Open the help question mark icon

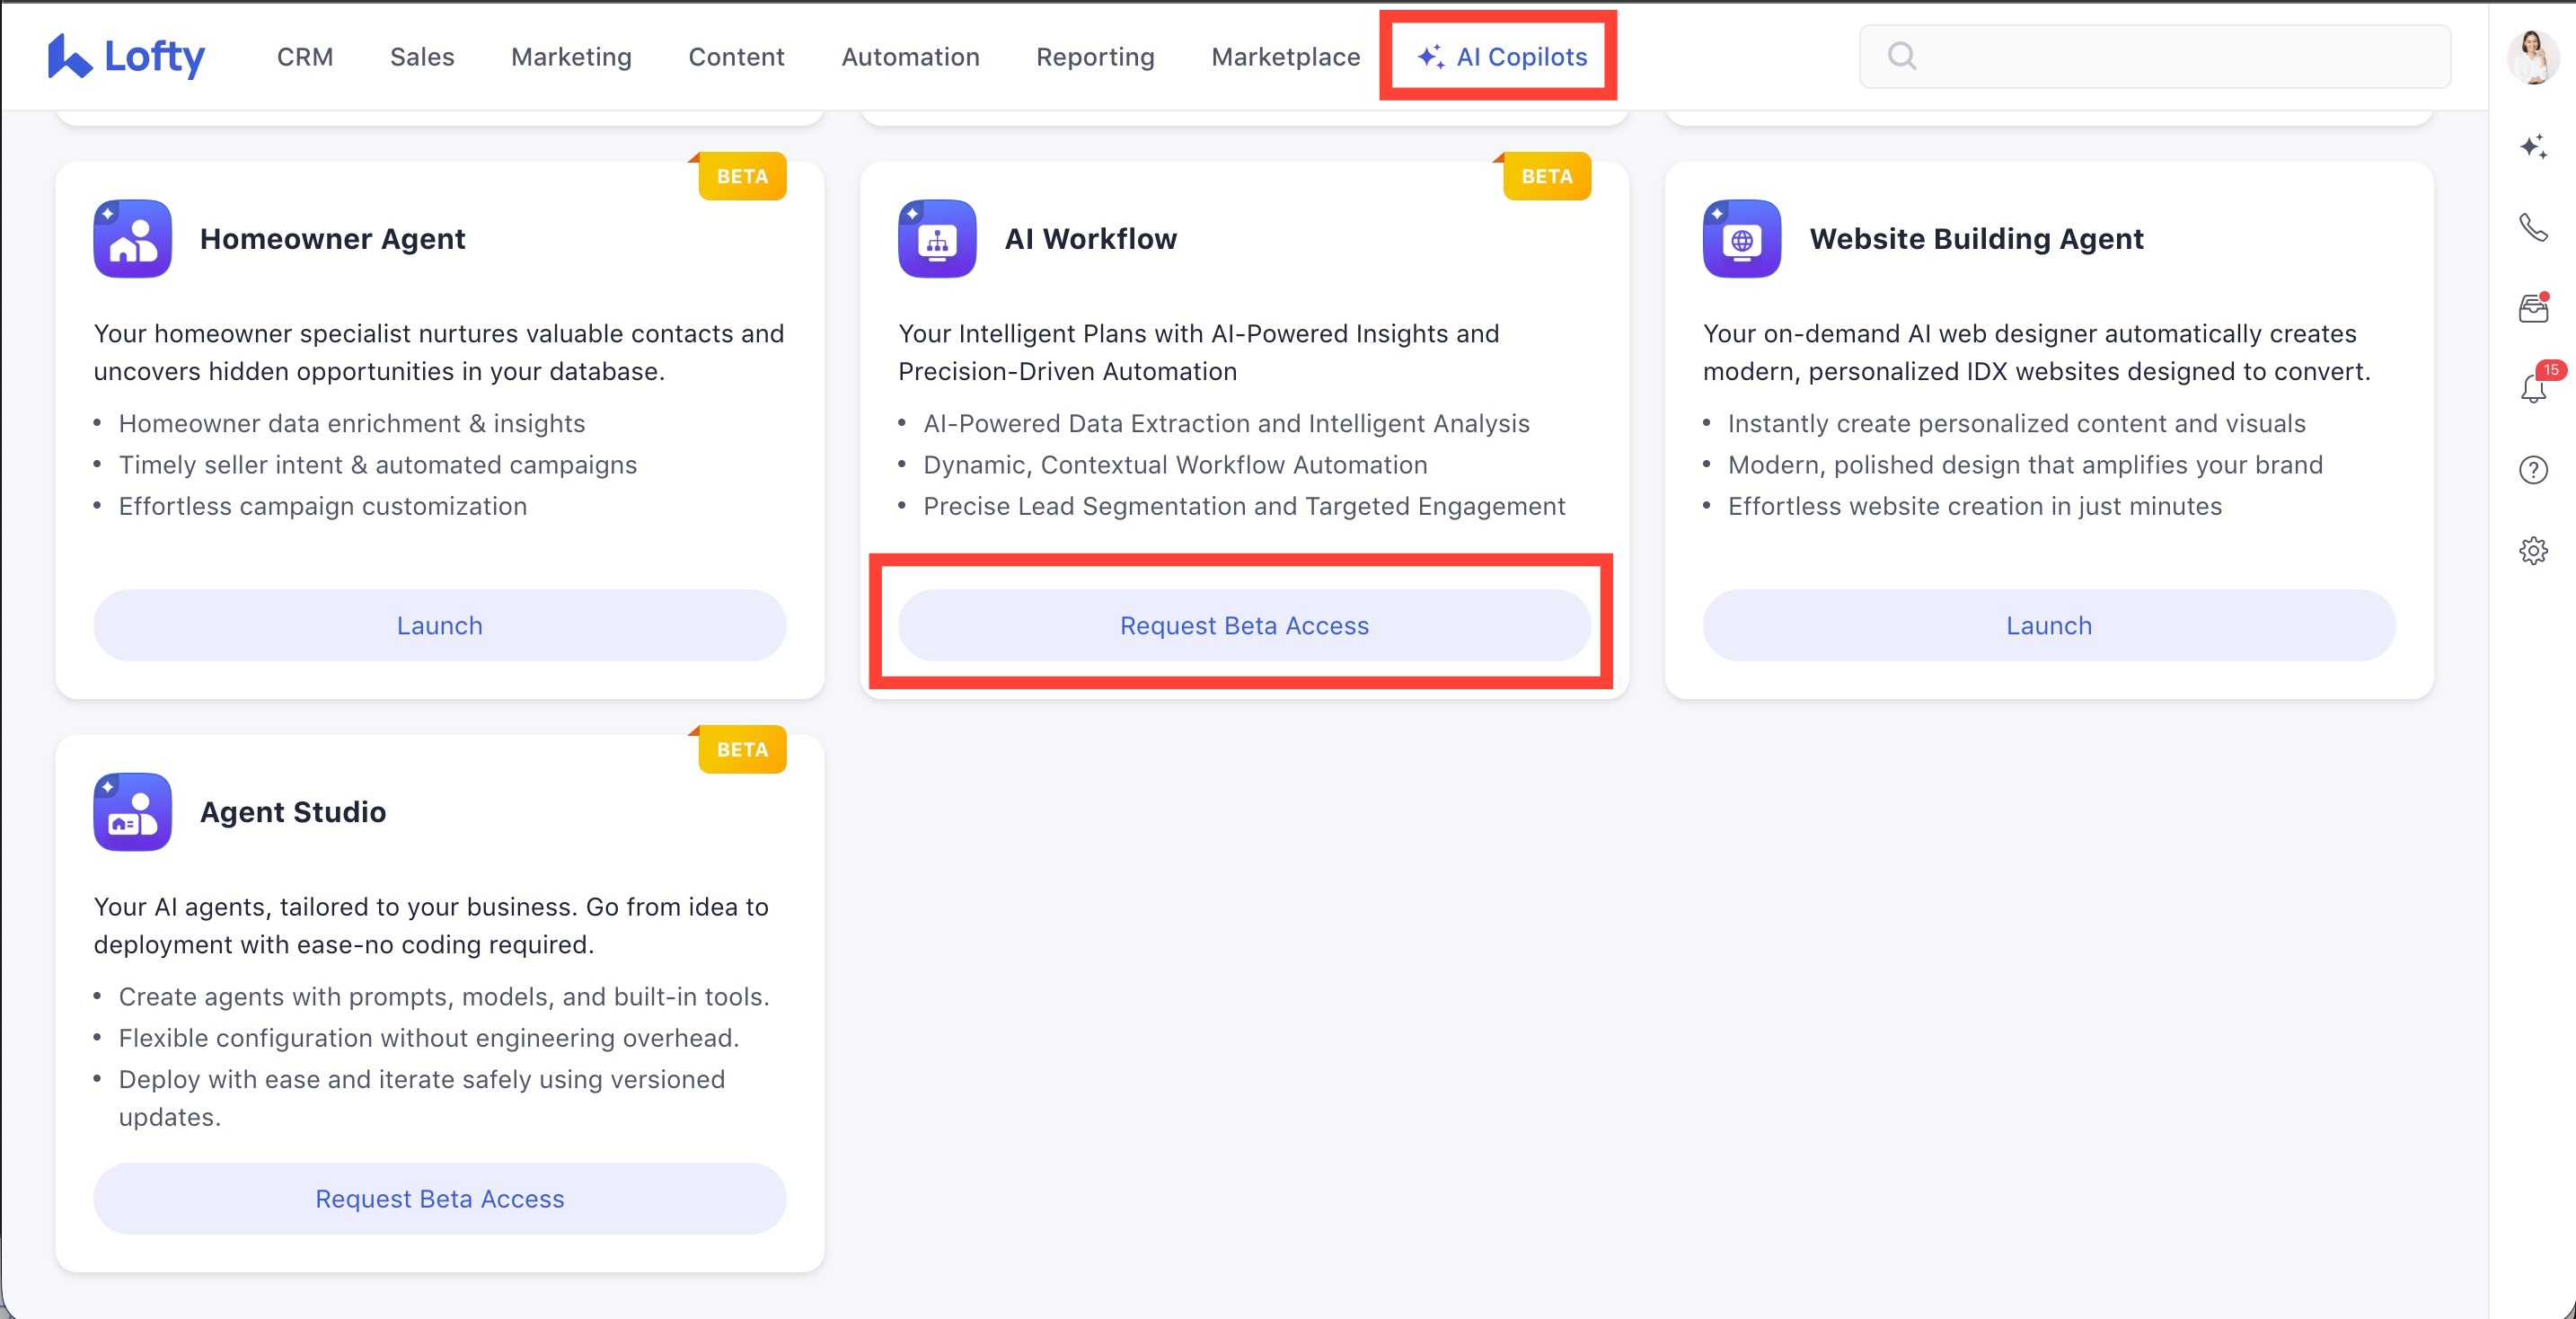(x=2532, y=470)
